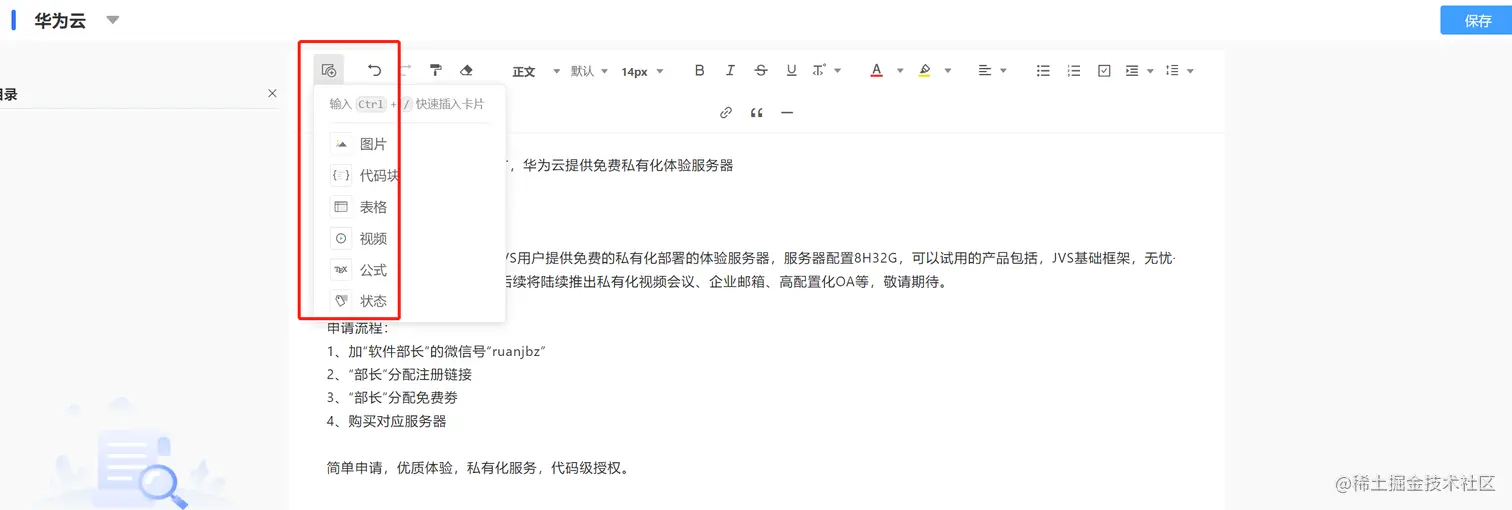Click the insert card icon
Screen dimensions: 1512x510
pyautogui.click(x=328, y=70)
